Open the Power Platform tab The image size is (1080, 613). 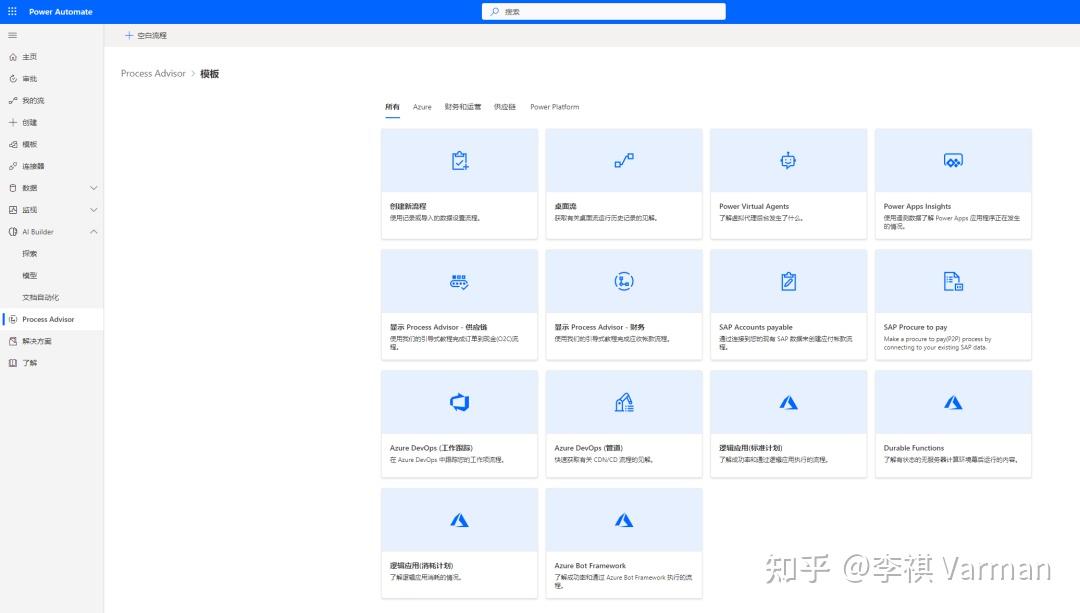(x=554, y=106)
